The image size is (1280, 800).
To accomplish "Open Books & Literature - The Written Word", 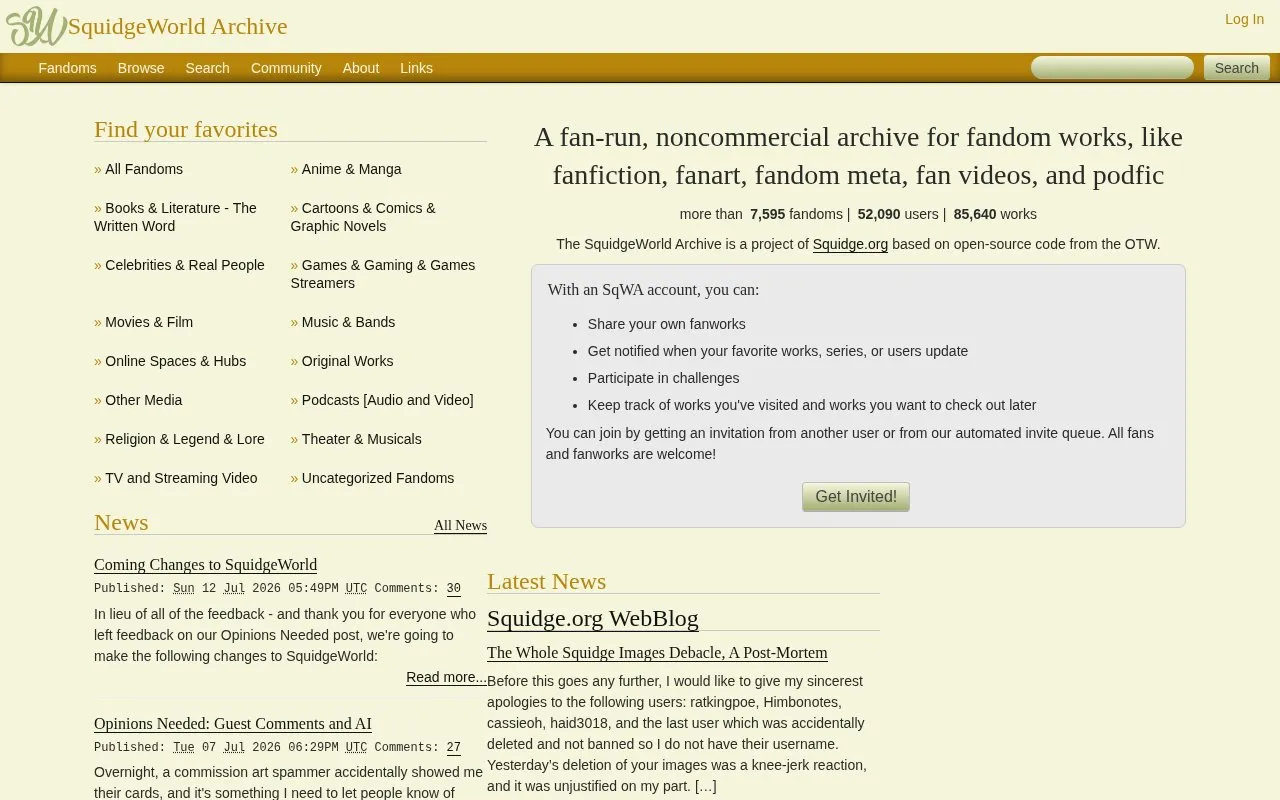I will pos(175,217).
